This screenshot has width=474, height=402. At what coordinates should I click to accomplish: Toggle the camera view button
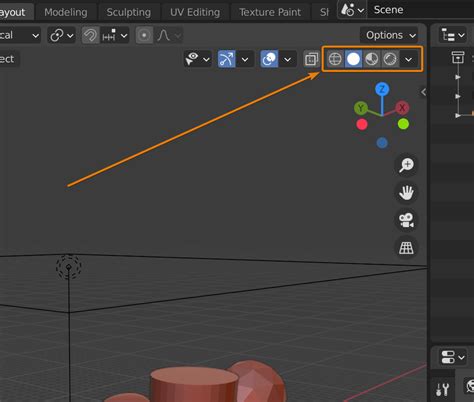coord(406,220)
